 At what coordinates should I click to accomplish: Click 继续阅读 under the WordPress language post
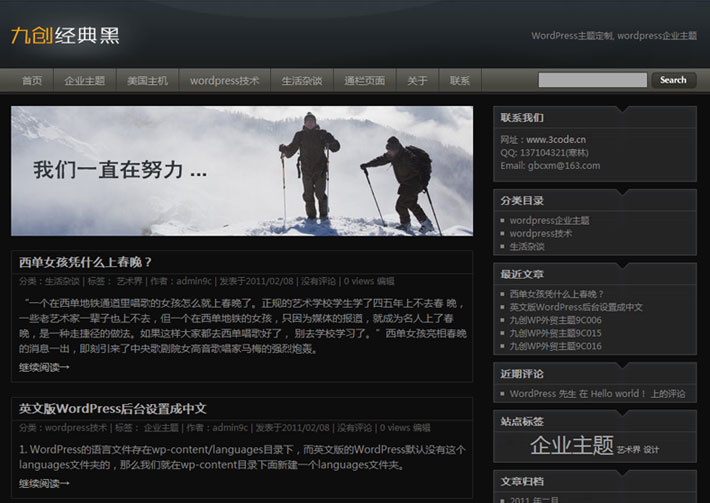44,484
